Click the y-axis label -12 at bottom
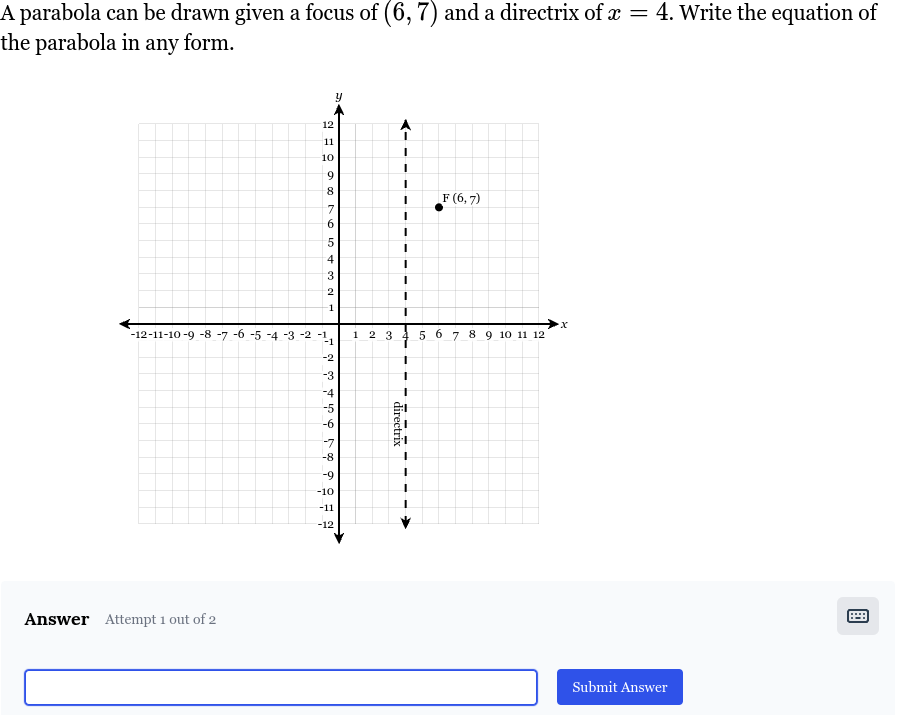The height and width of the screenshot is (715, 905). 326,525
